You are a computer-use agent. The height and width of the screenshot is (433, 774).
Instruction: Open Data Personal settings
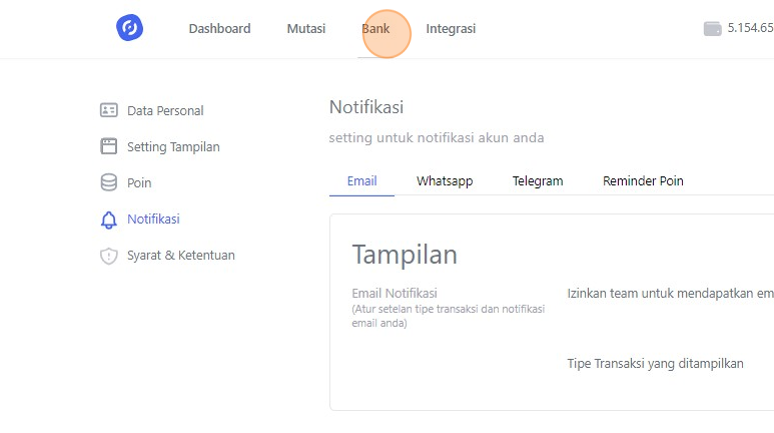[165, 111]
